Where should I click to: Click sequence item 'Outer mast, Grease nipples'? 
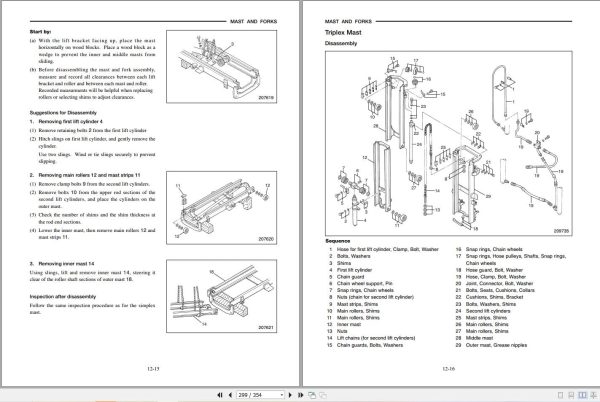496,345
